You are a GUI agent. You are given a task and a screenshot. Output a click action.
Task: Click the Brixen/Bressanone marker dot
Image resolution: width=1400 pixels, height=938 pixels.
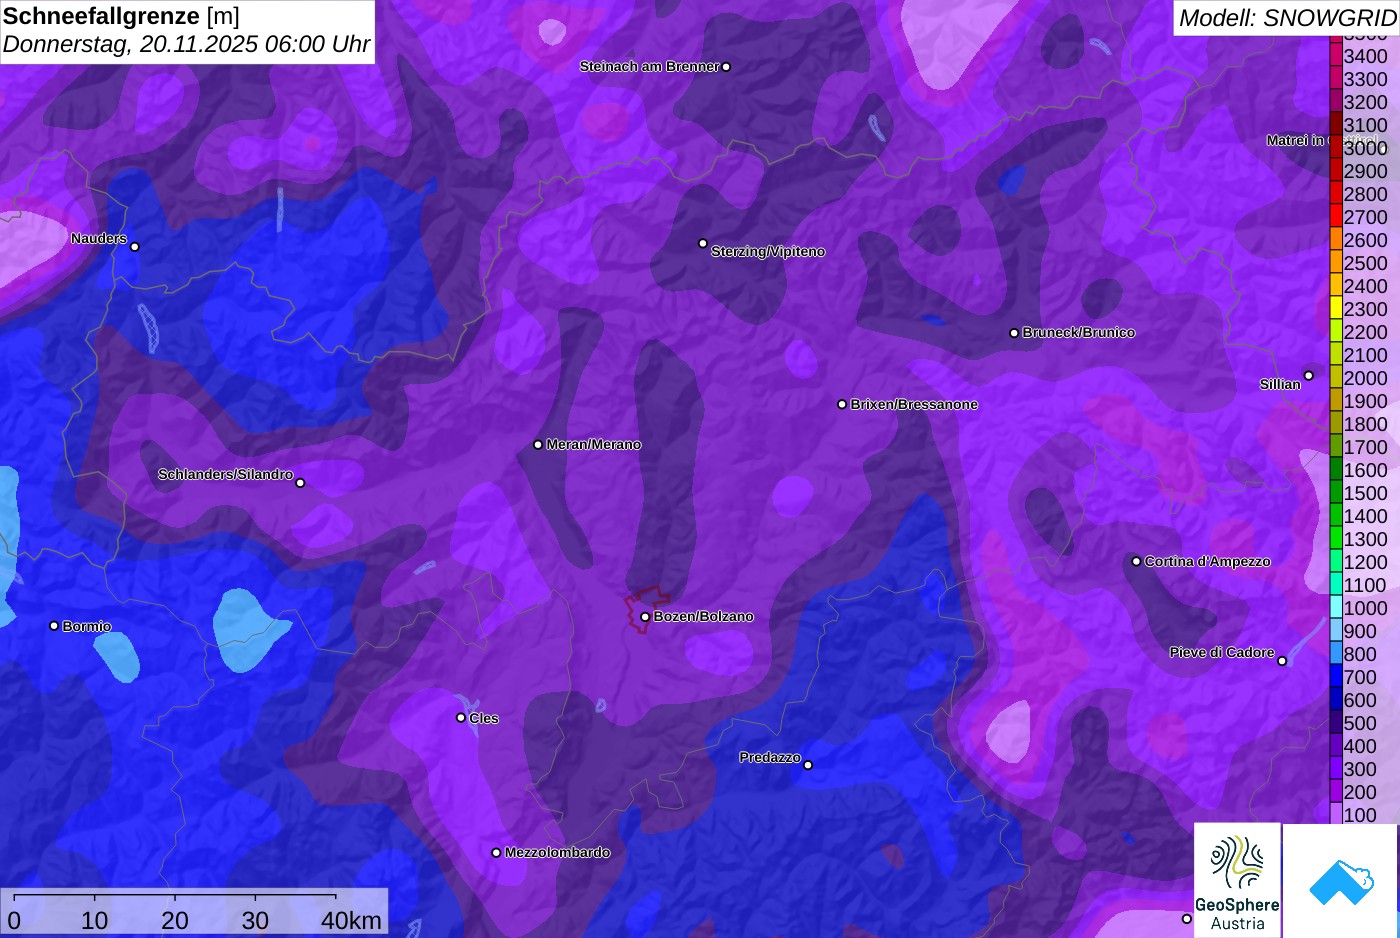[x=842, y=405]
